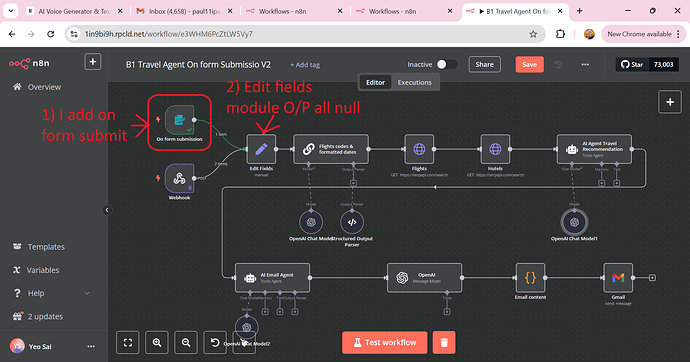Open the Flights codes & formatted dates node
Image resolution: width=690 pixels, height=362 pixels.
[x=331, y=149]
